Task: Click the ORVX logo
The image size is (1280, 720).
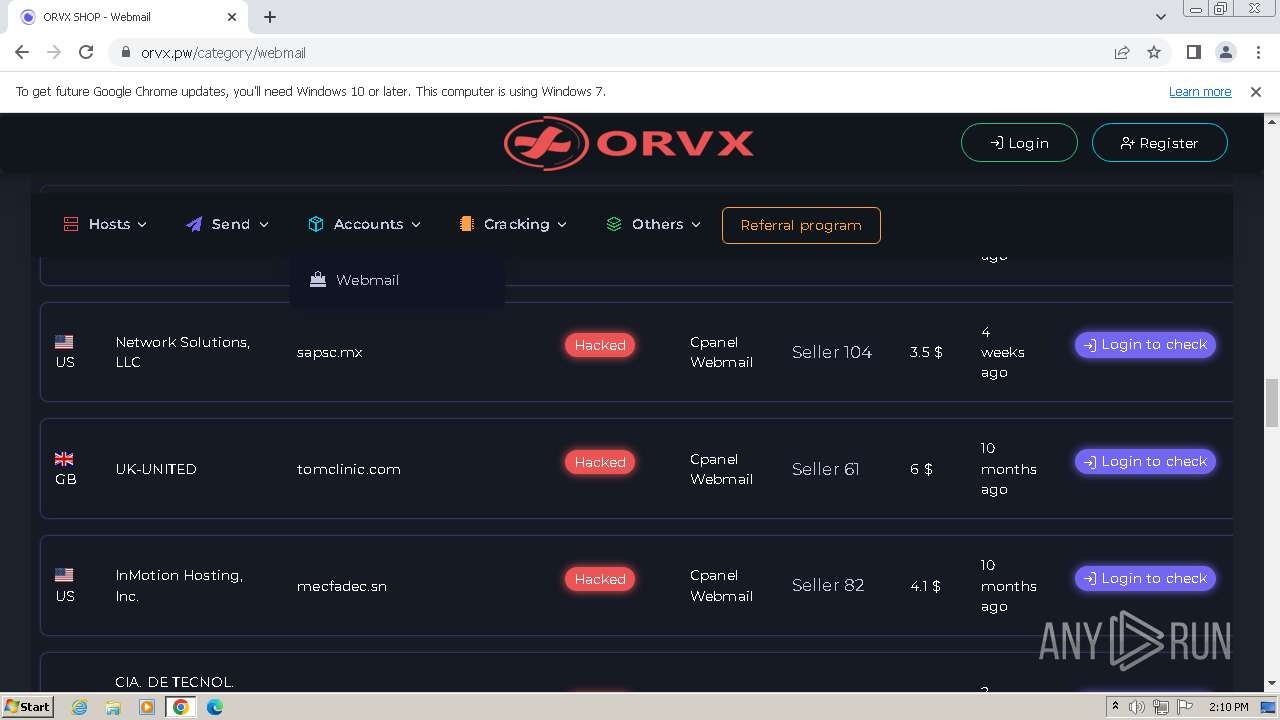Action: (628, 143)
